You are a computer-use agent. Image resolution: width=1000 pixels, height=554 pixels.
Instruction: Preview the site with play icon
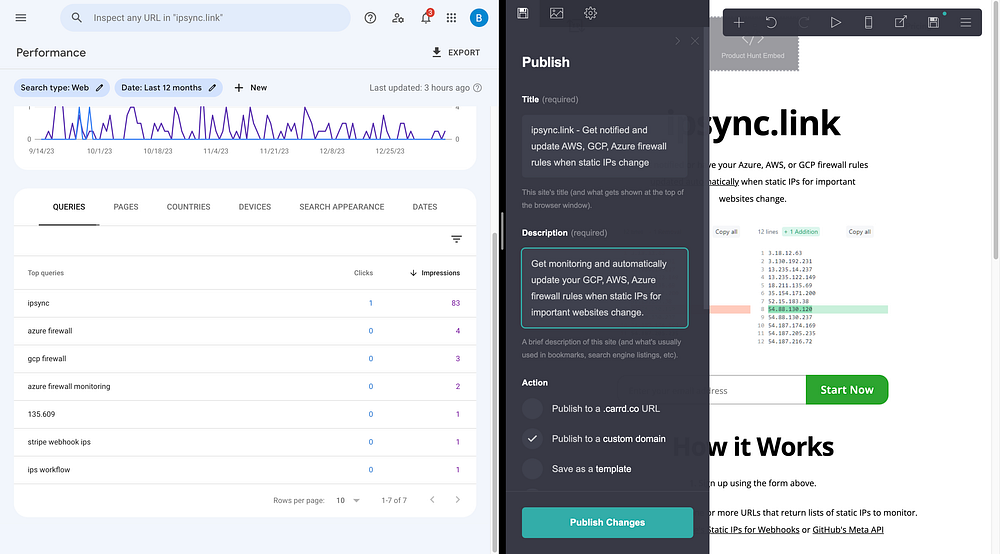[x=836, y=23]
